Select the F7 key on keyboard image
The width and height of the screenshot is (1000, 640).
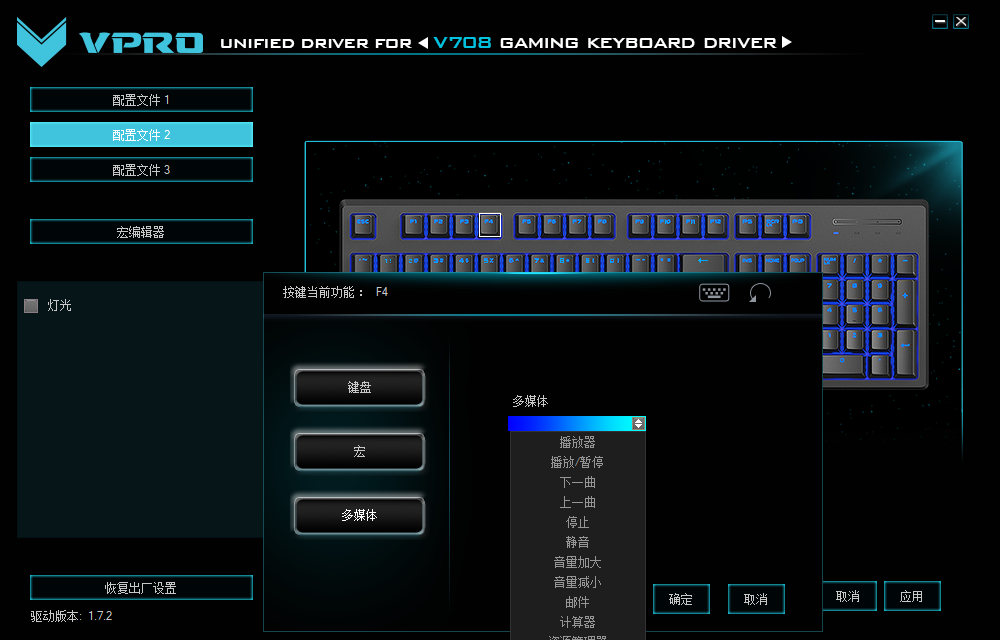coord(577,225)
